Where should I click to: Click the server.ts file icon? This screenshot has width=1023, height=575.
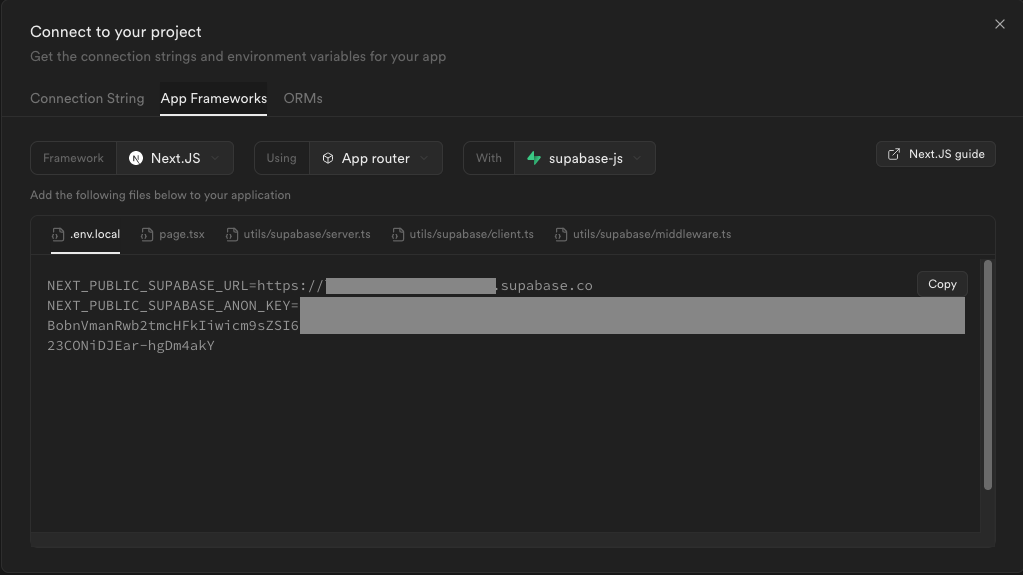point(232,234)
